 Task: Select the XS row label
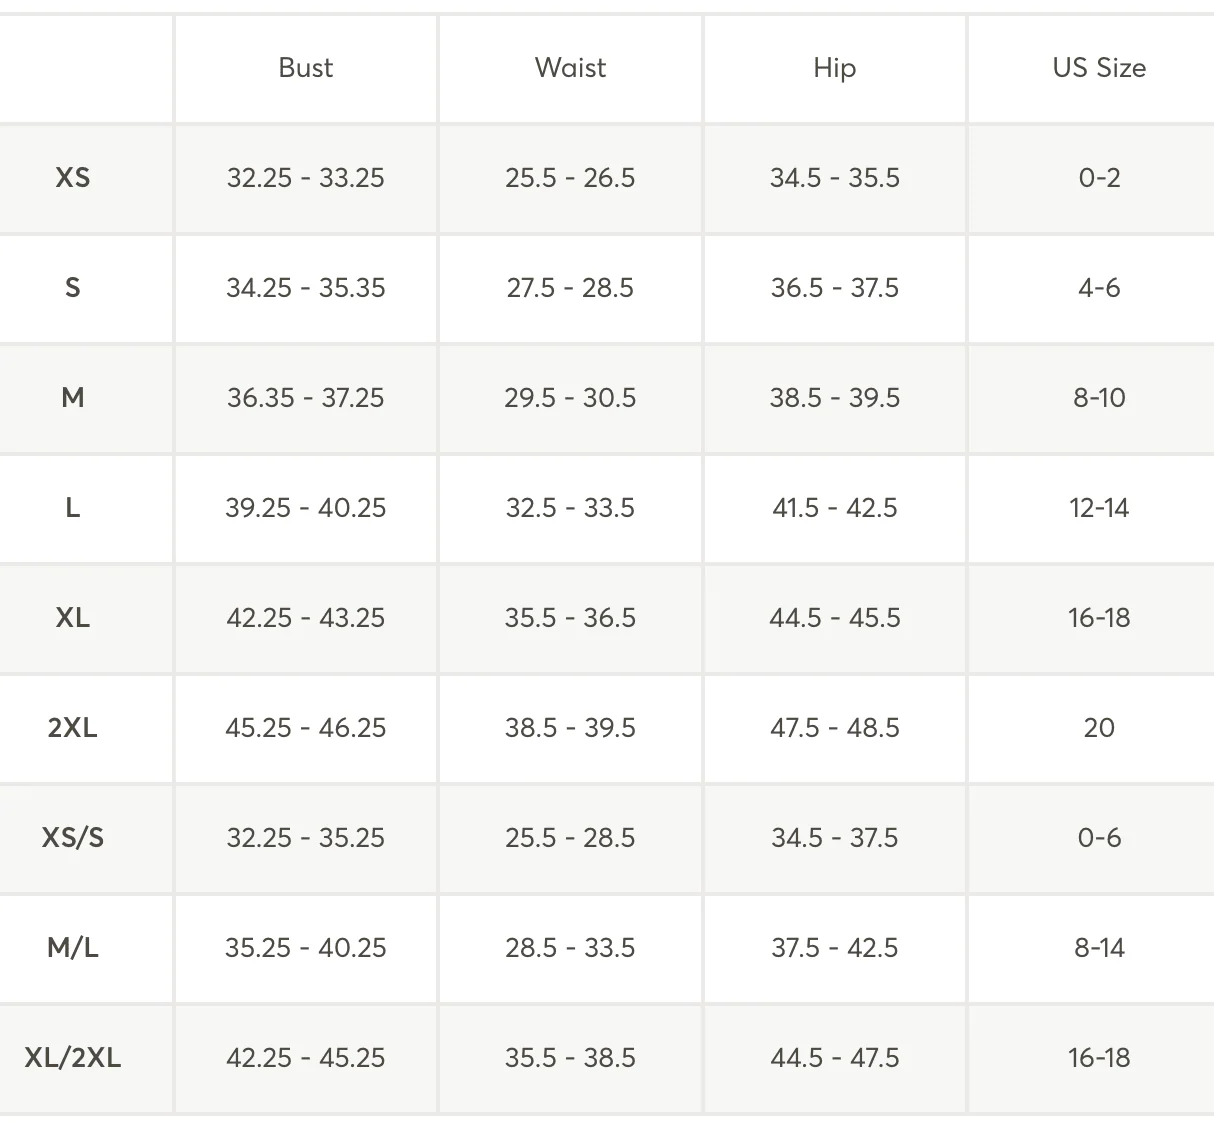coord(73,178)
